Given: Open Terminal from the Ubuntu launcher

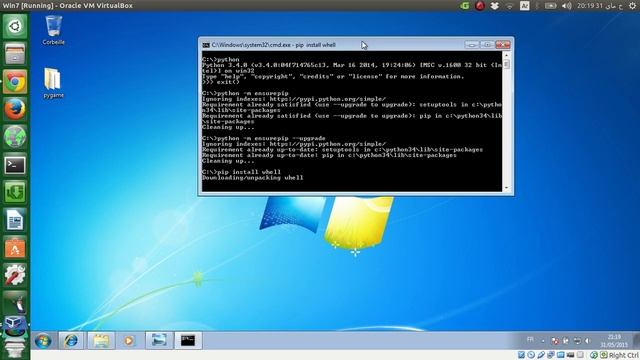Looking at the screenshot, I should click(x=15, y=164).
